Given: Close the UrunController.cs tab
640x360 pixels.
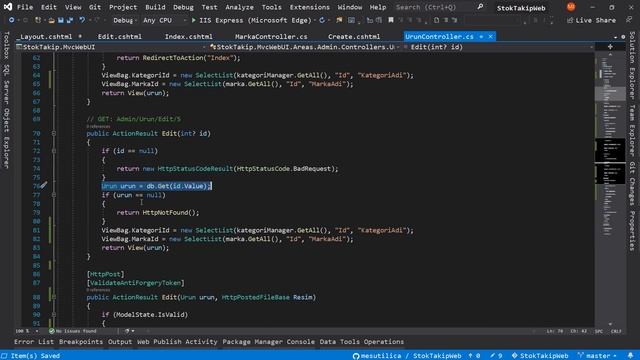Looking at the screenshot, I should click(x=490, y=36).
